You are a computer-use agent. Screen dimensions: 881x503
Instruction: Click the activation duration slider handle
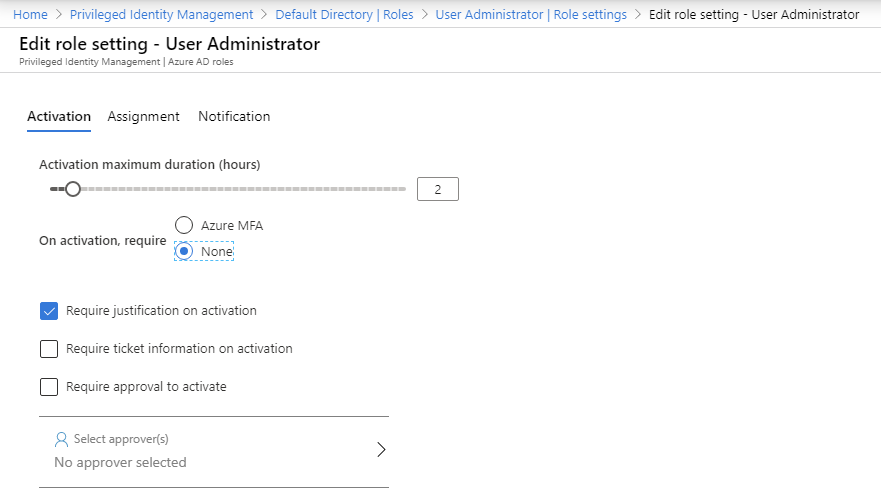click(72, 189)
